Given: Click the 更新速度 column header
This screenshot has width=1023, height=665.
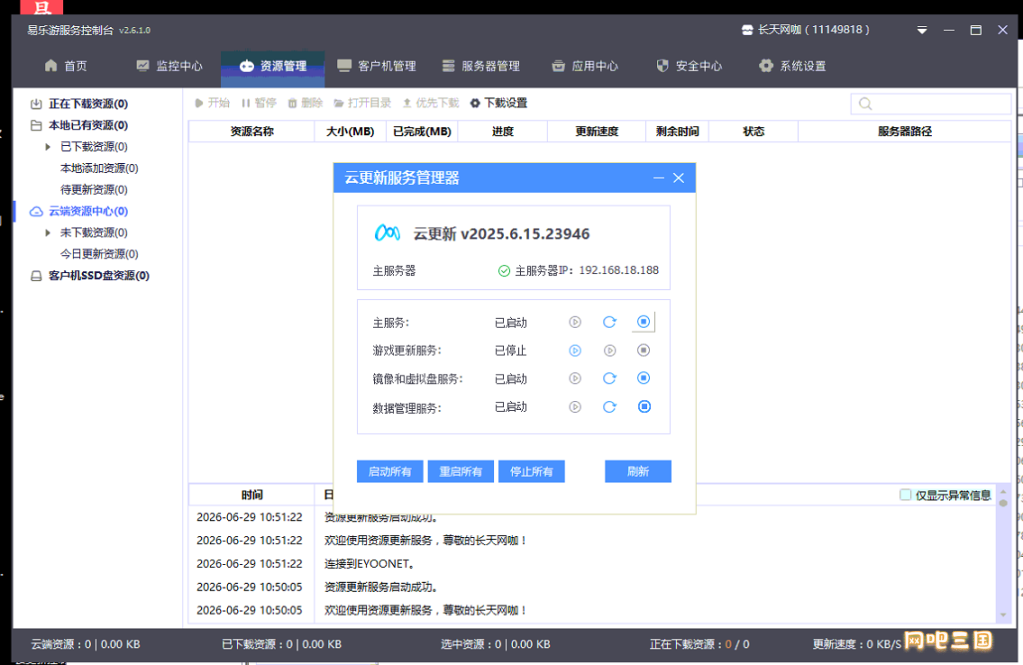Looking at the screenshot, I should point(597,131).
